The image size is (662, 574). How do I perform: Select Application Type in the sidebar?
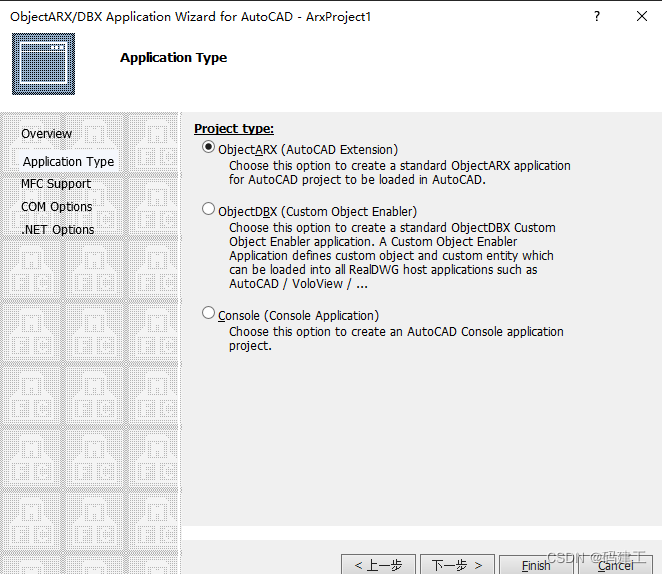(x=68, y=162)
